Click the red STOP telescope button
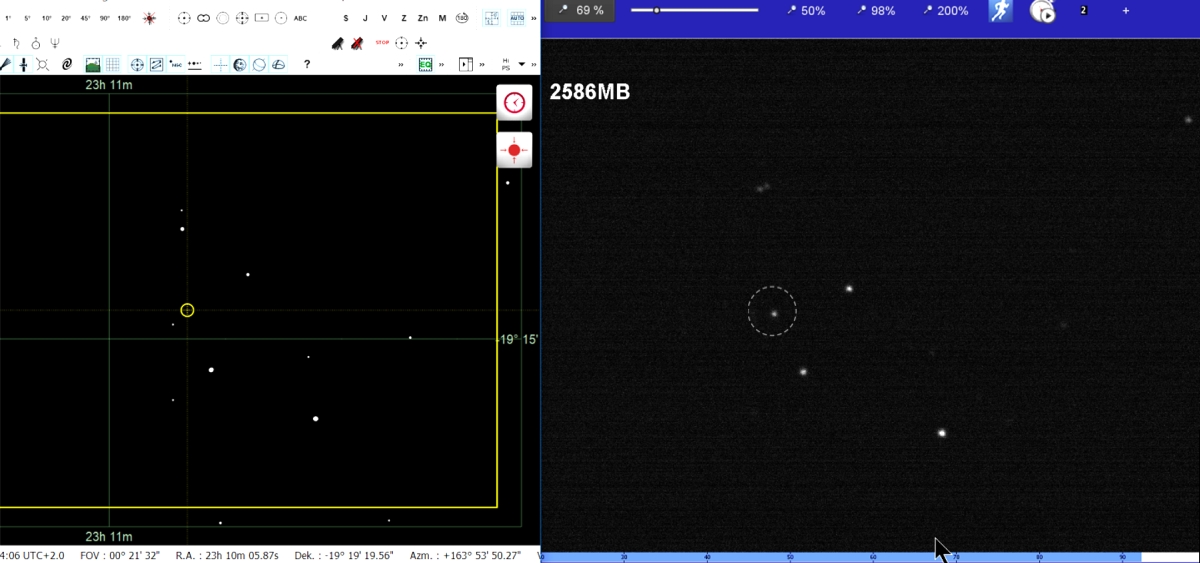The width and height of the screenshot is (1200, 563). [382, 43]
